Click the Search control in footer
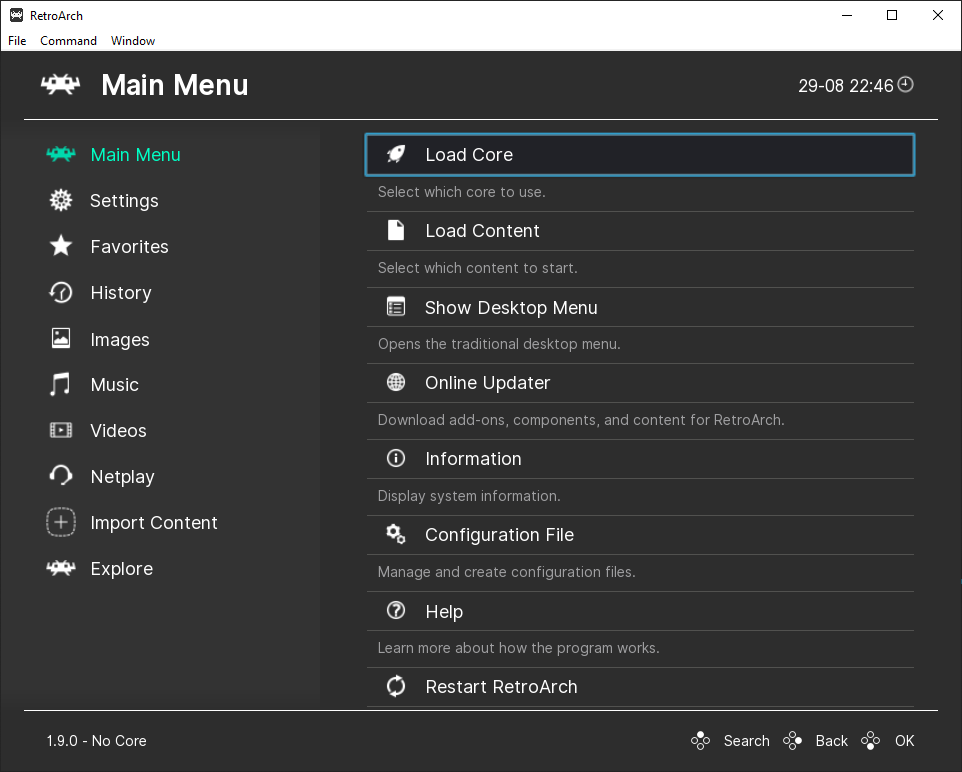This screenshot has height=772, width=962. pyautogui.click(x=746, y=741)
